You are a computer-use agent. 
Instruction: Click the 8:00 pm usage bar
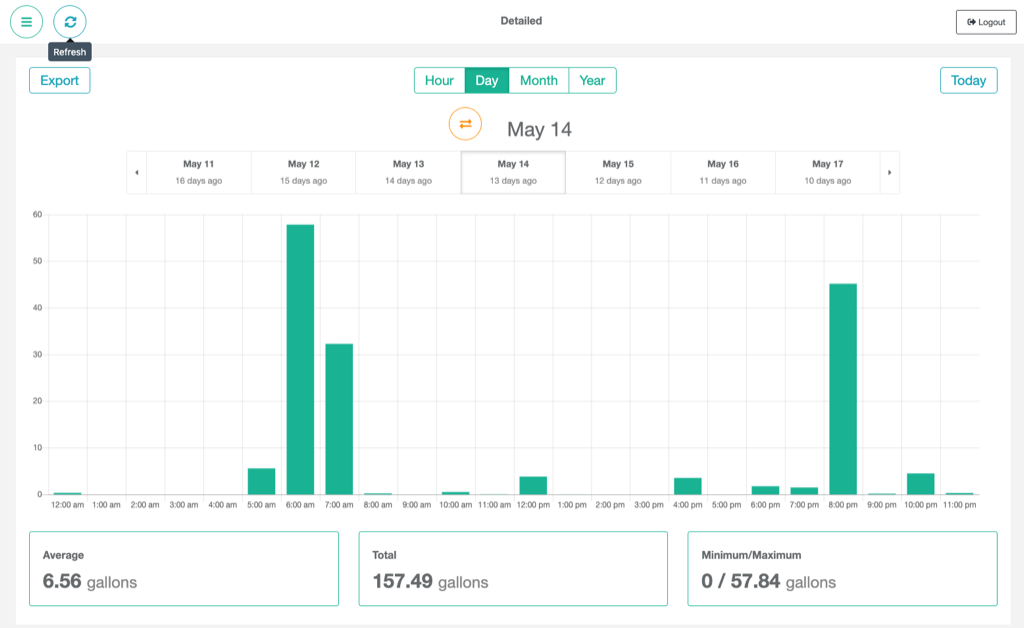coord(843,390)
